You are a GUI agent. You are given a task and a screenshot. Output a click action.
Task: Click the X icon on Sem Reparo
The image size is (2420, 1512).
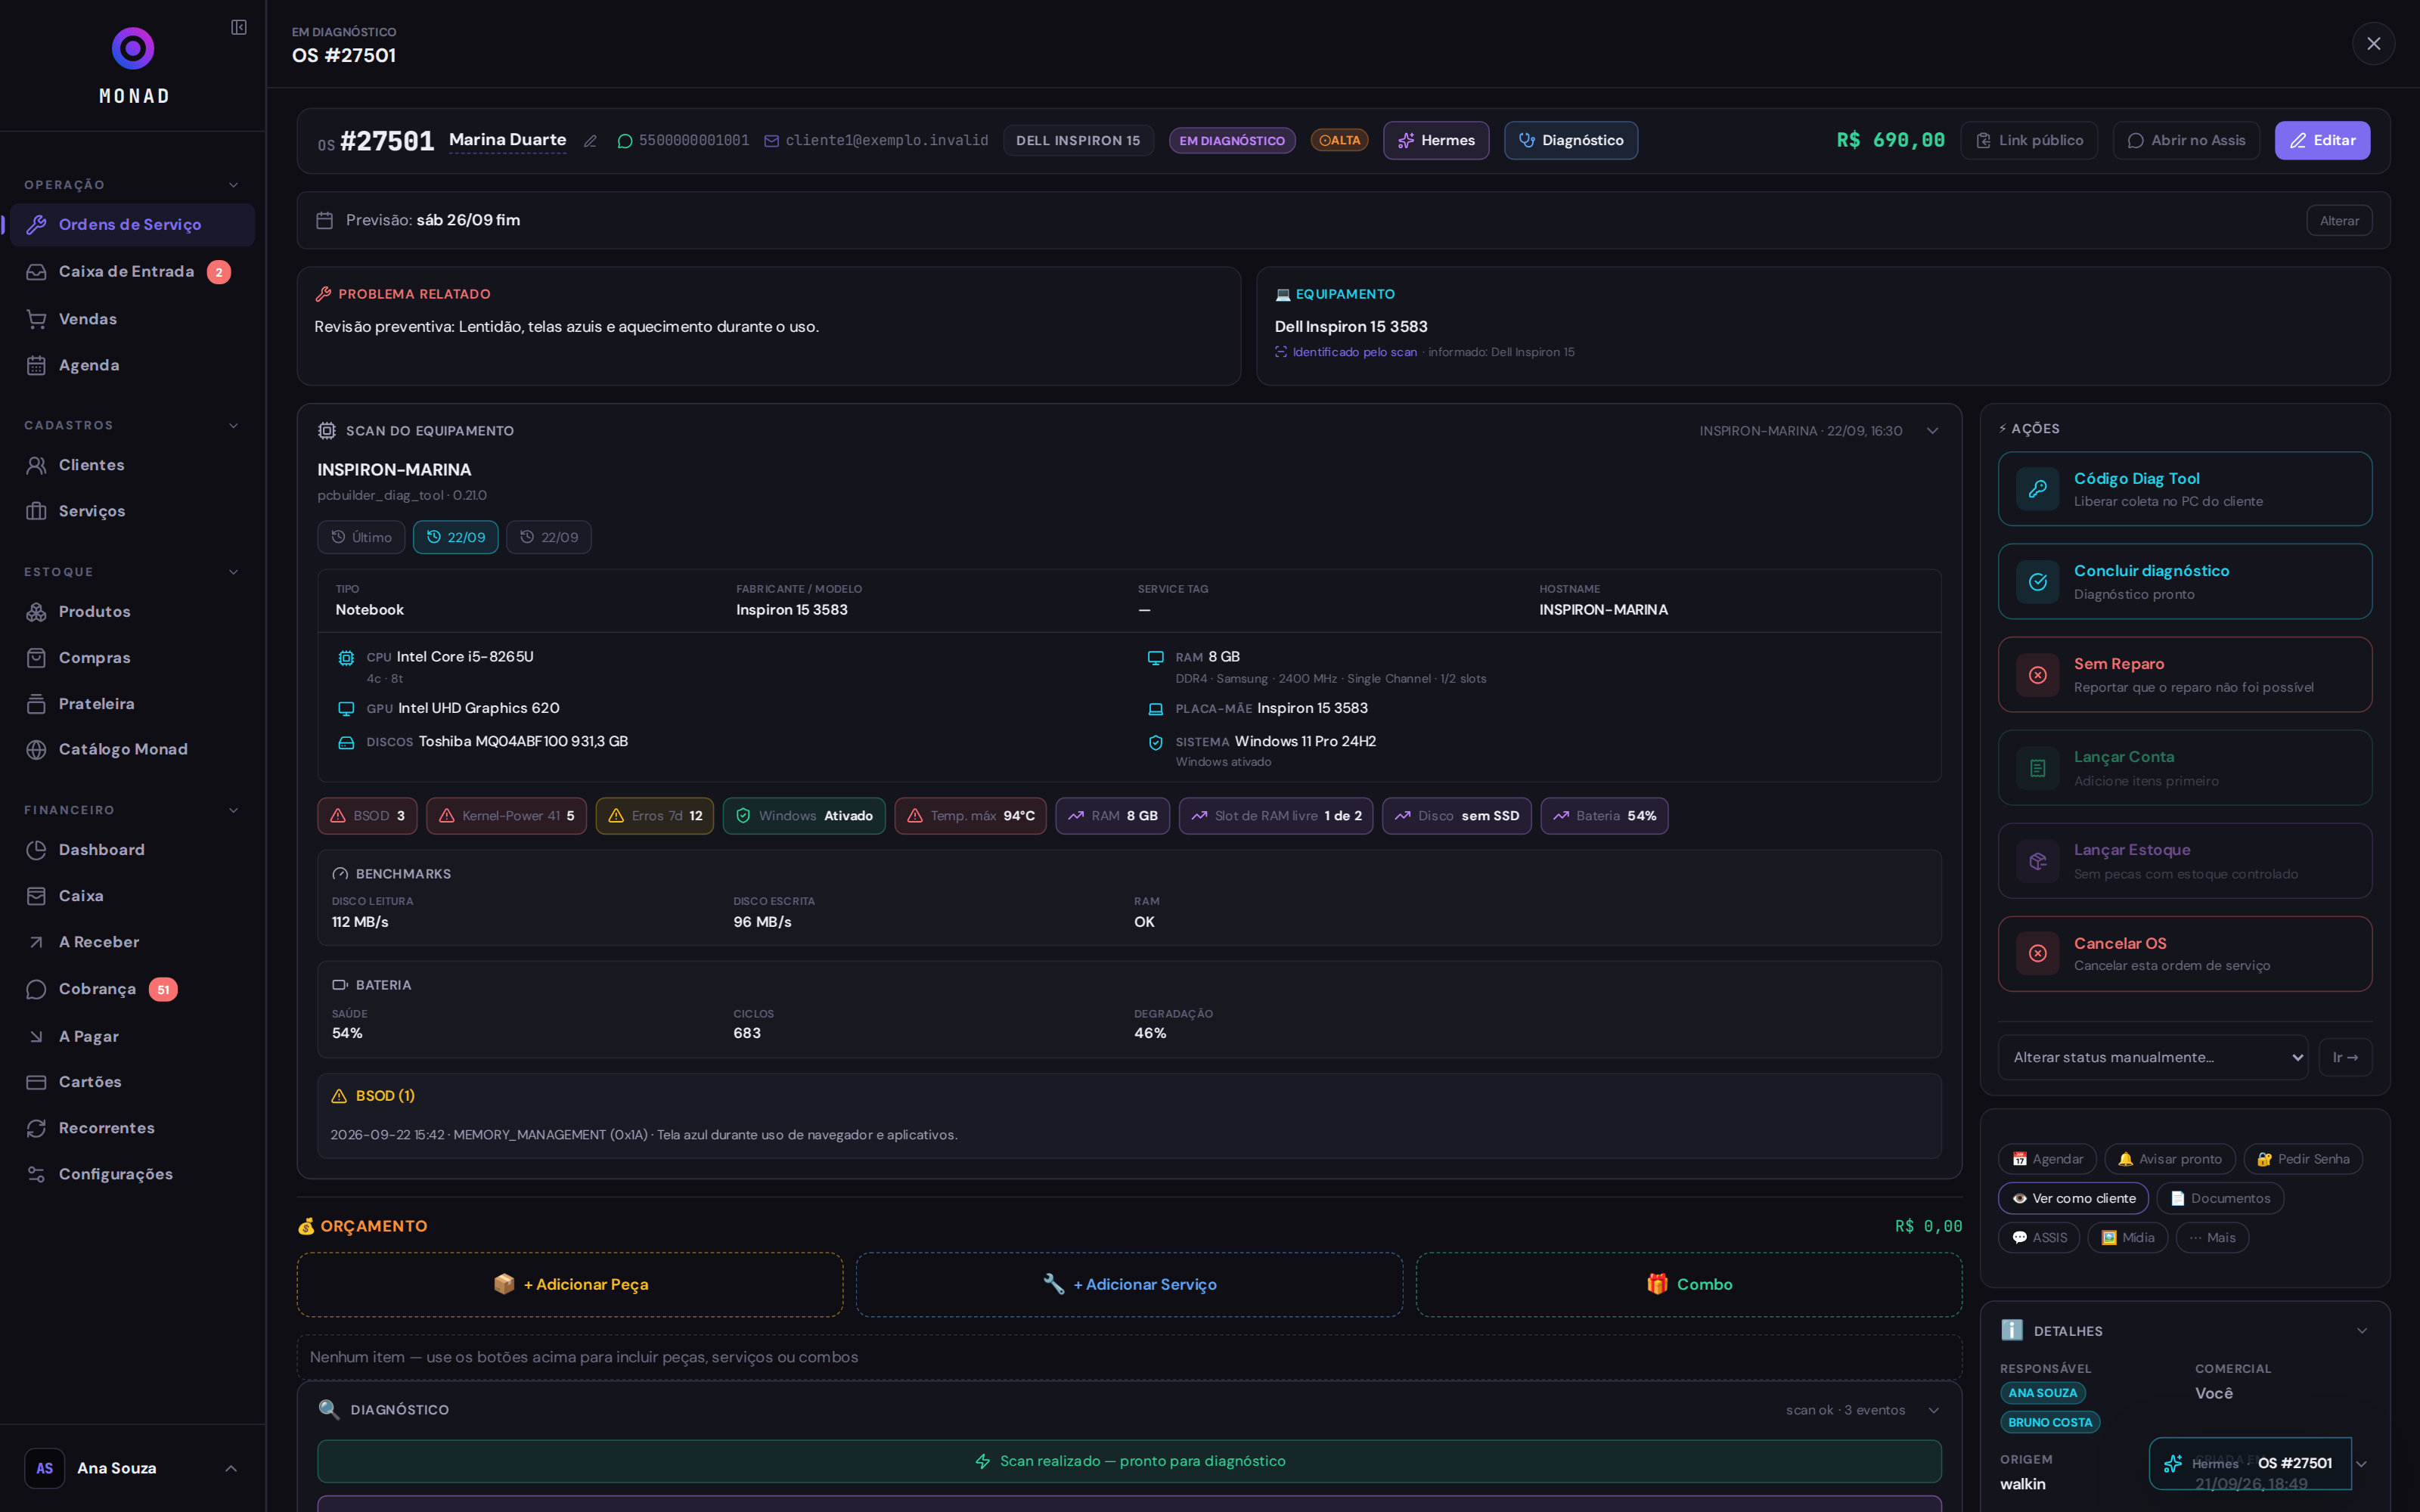pyautogui.click(x=2037, y=675)
